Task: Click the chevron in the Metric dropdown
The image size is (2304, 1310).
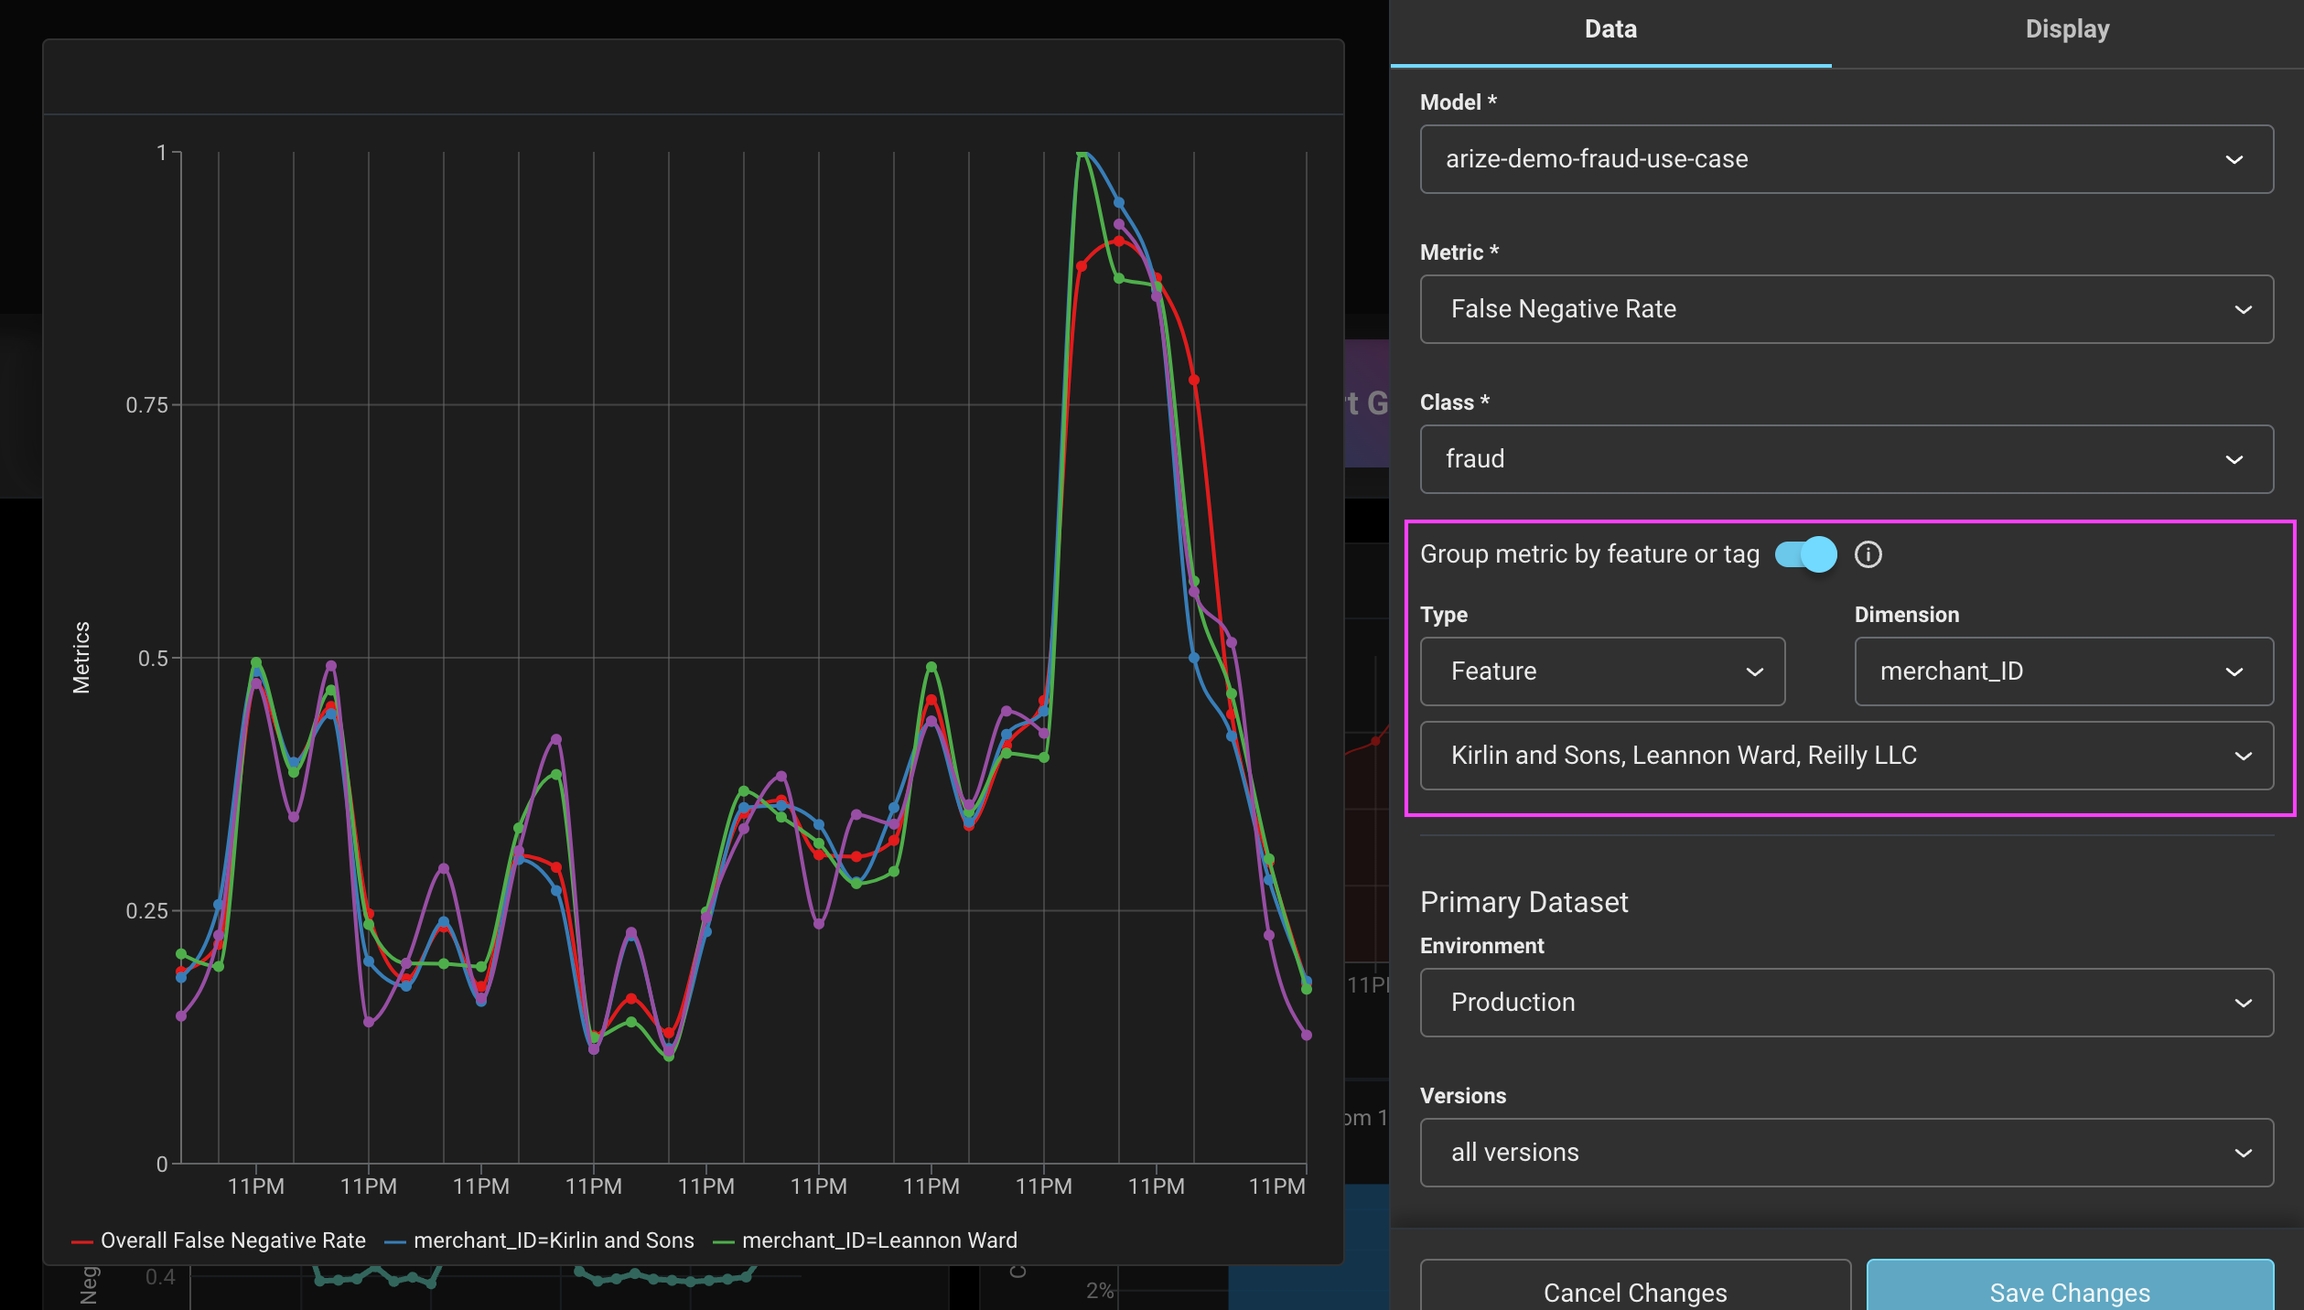Action: pyautogui.click(x=2242, y=310)
